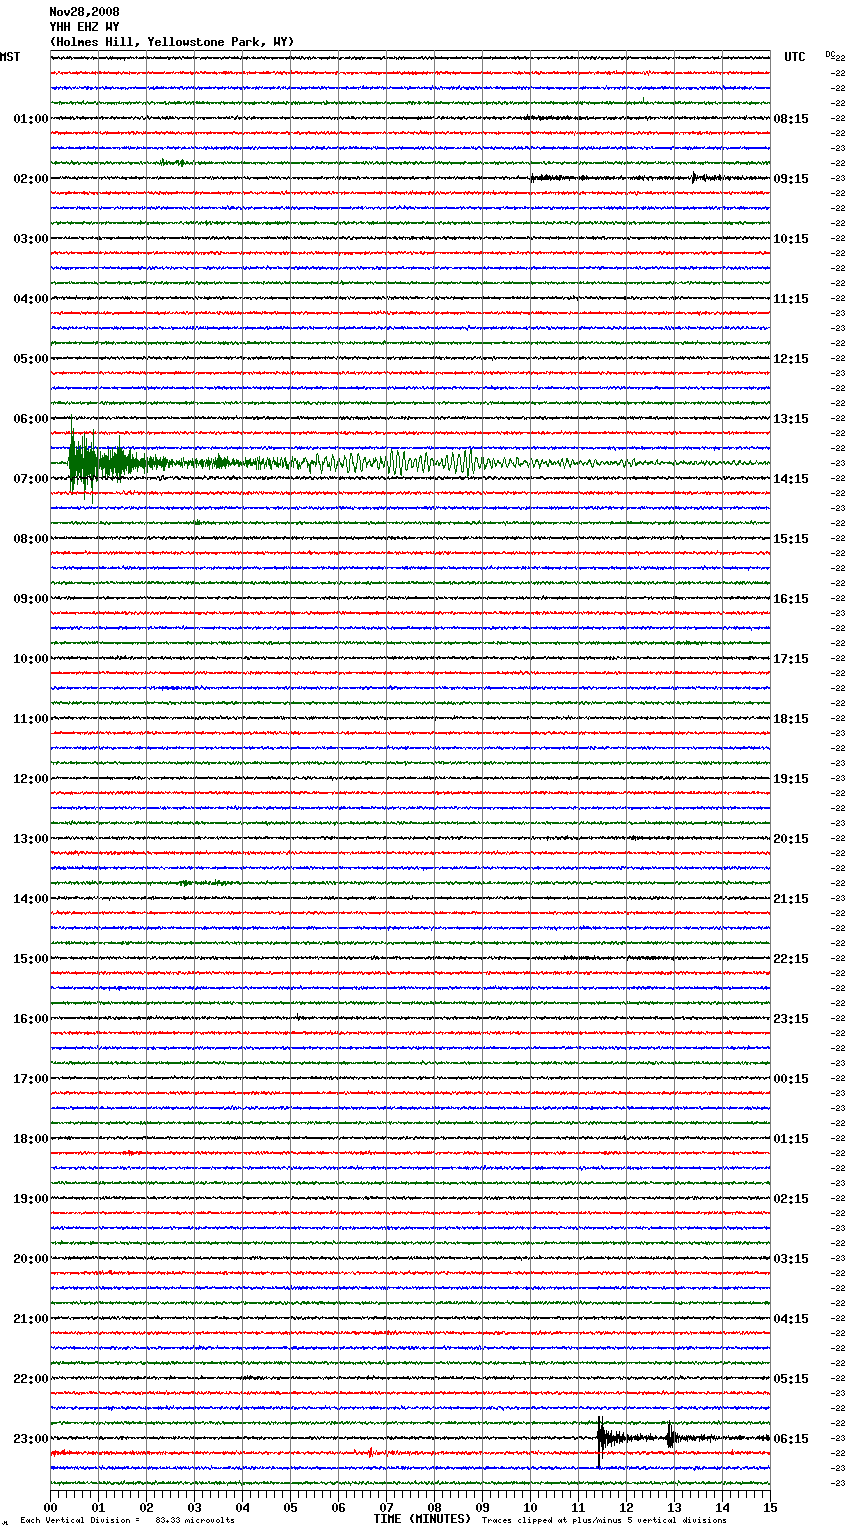The height and width of the screenshot is (1534, 850).
Task: Select the 02:00 MST row label
Action: point(31,179)
